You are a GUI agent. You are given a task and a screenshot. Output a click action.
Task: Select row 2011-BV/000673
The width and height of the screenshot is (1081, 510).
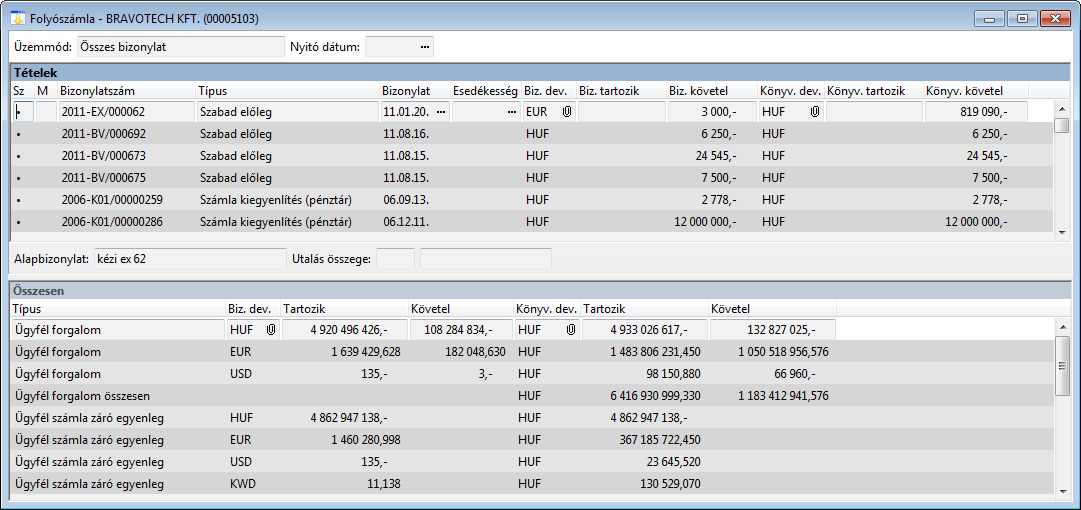point(532,156)
